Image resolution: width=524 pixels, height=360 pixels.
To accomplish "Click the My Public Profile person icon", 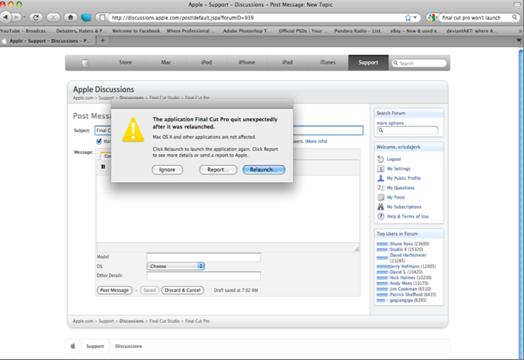I will (380, 178).
